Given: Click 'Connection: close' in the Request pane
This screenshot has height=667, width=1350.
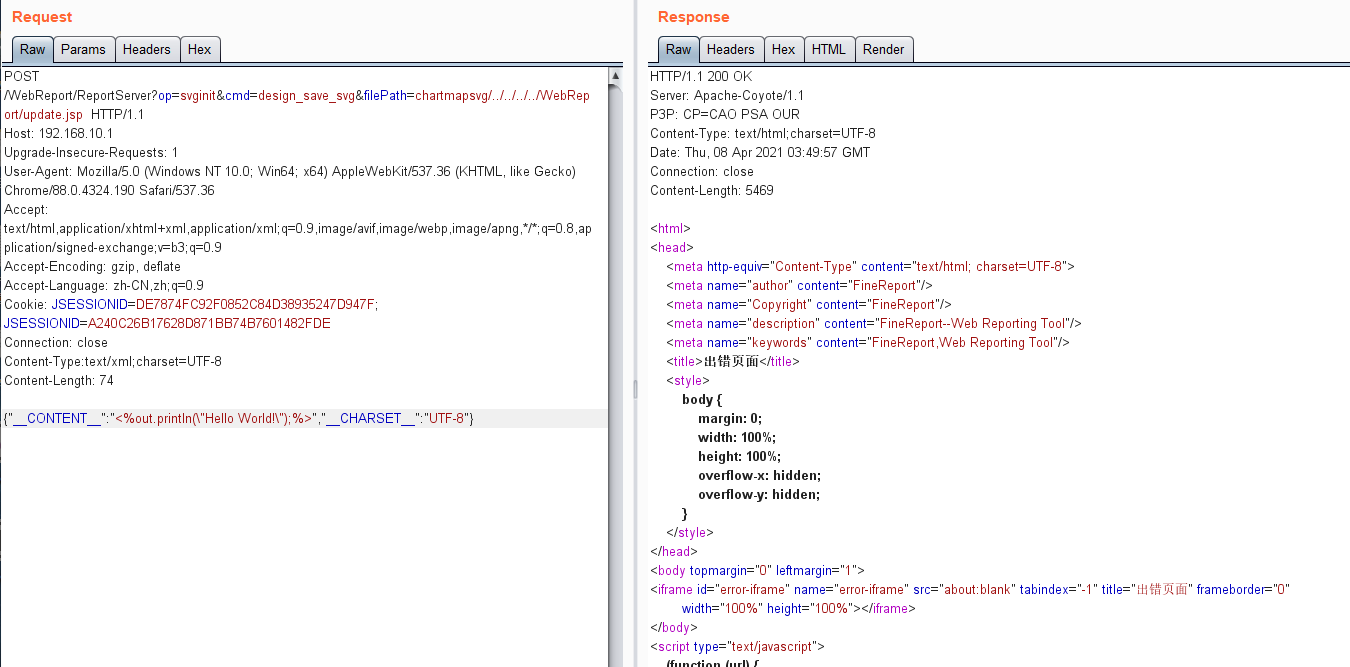Looking at the screenshot, I should [x=56, y=342].
